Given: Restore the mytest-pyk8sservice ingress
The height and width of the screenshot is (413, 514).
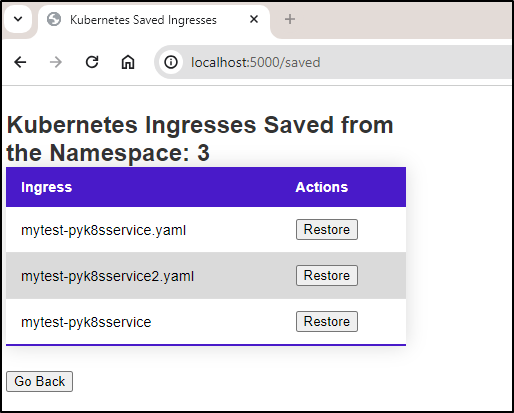Looking at the screenshot, I should pyautogui.click(x=327, y=321).
